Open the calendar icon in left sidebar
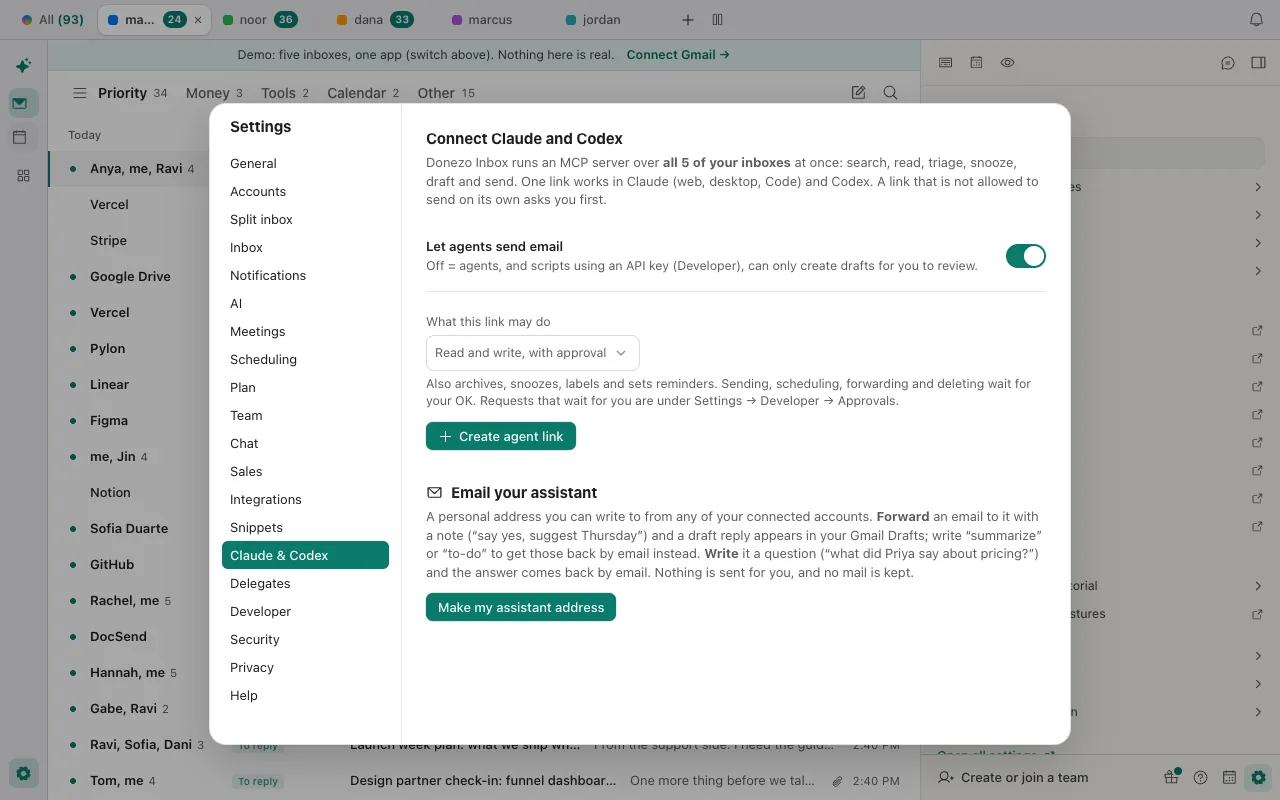 (x=20, y=138)
